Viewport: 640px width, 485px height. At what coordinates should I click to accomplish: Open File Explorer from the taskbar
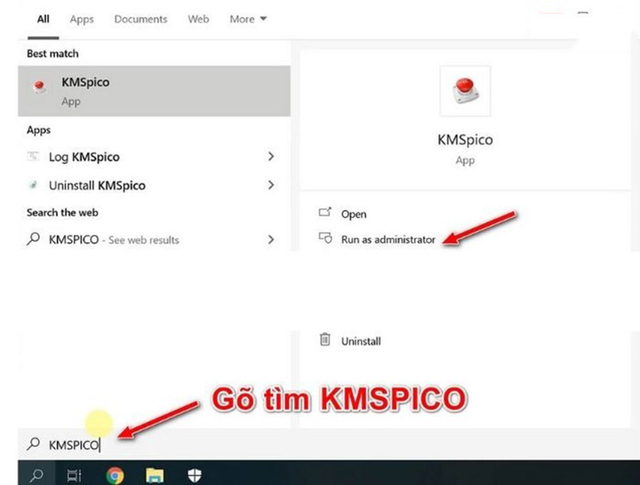155,475
